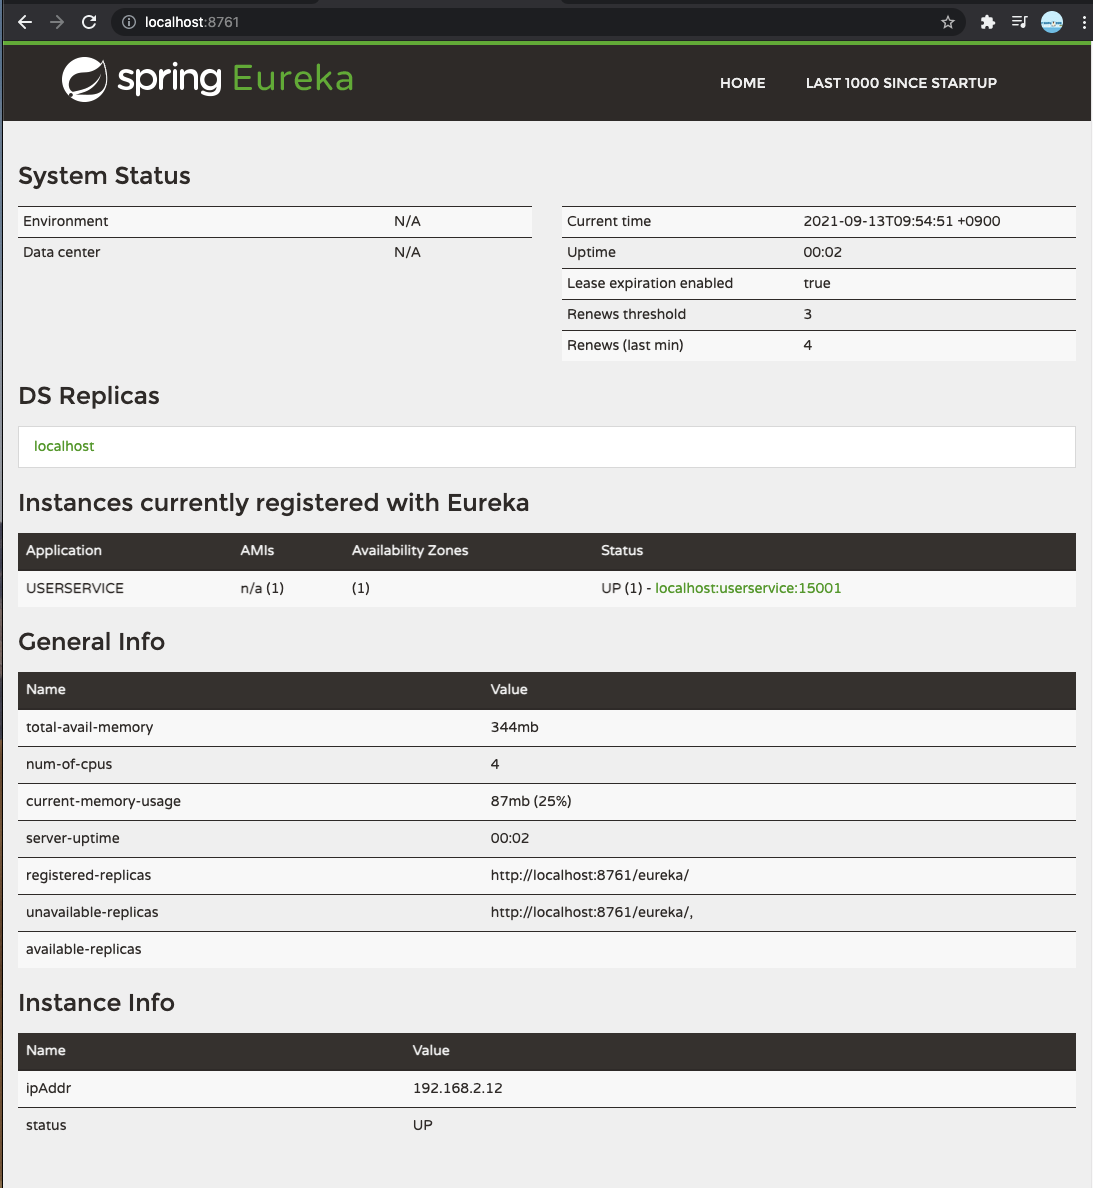This screenshot has height=1188, width=1093.
Task: Open the browser three-dot menu
Action: click(x=1084, y=22)
